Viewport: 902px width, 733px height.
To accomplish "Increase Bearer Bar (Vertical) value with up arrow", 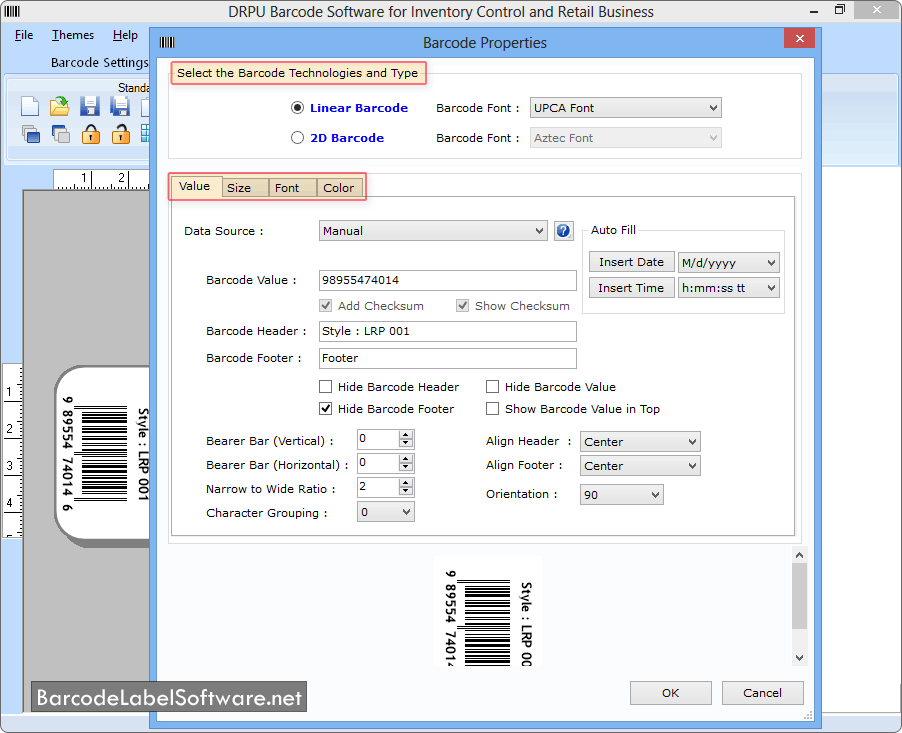I will 406,435.
